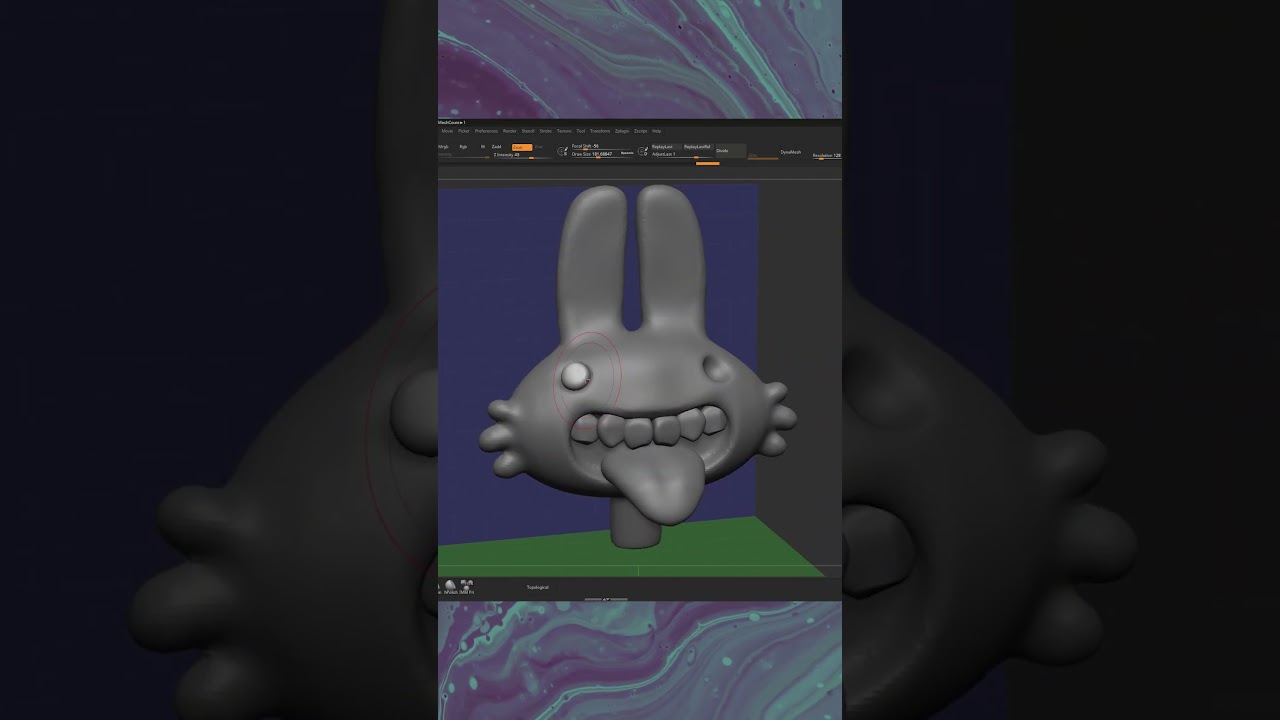
Task: Open the Help menu
Action: pos(656,131)
